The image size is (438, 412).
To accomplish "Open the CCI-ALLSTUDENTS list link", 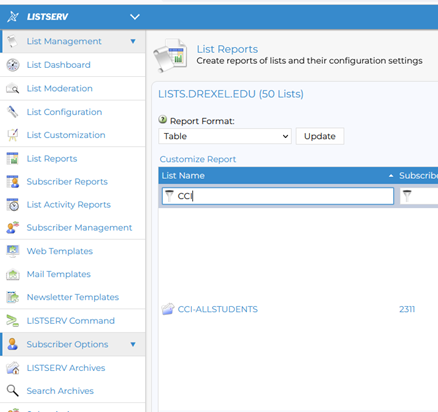I will pyautogui.click(x=218, y=309).
